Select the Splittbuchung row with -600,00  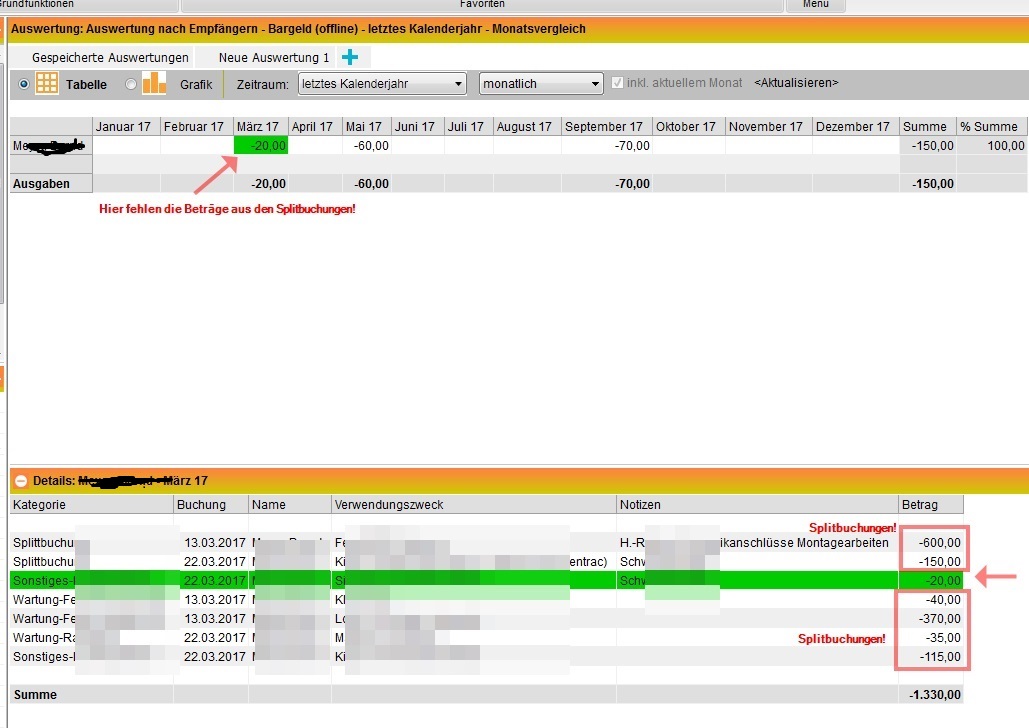[x=487, y=543]
